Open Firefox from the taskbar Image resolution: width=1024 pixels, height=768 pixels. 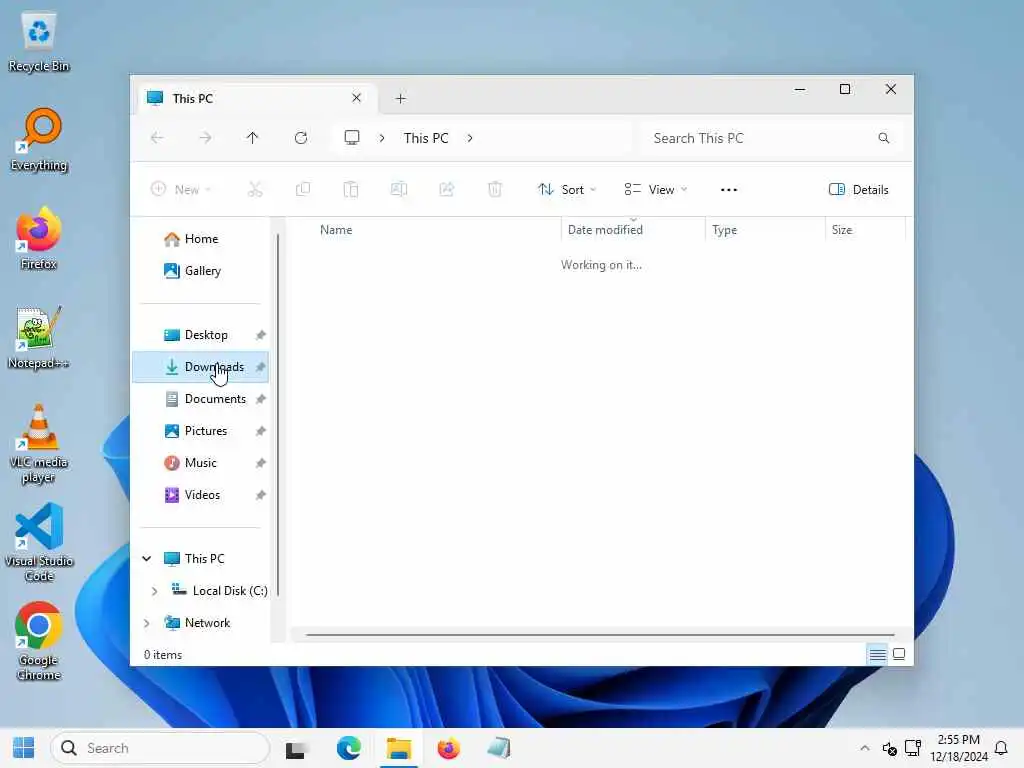[x=449, y=748]
